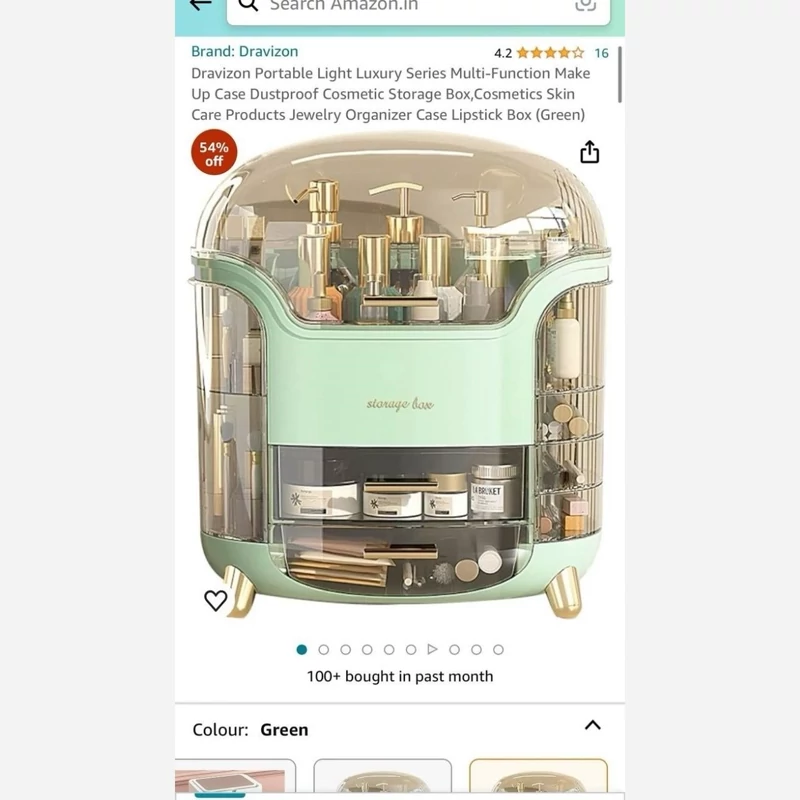
Task: Collapse the Colour section chevron
Action: coord(592,725)
